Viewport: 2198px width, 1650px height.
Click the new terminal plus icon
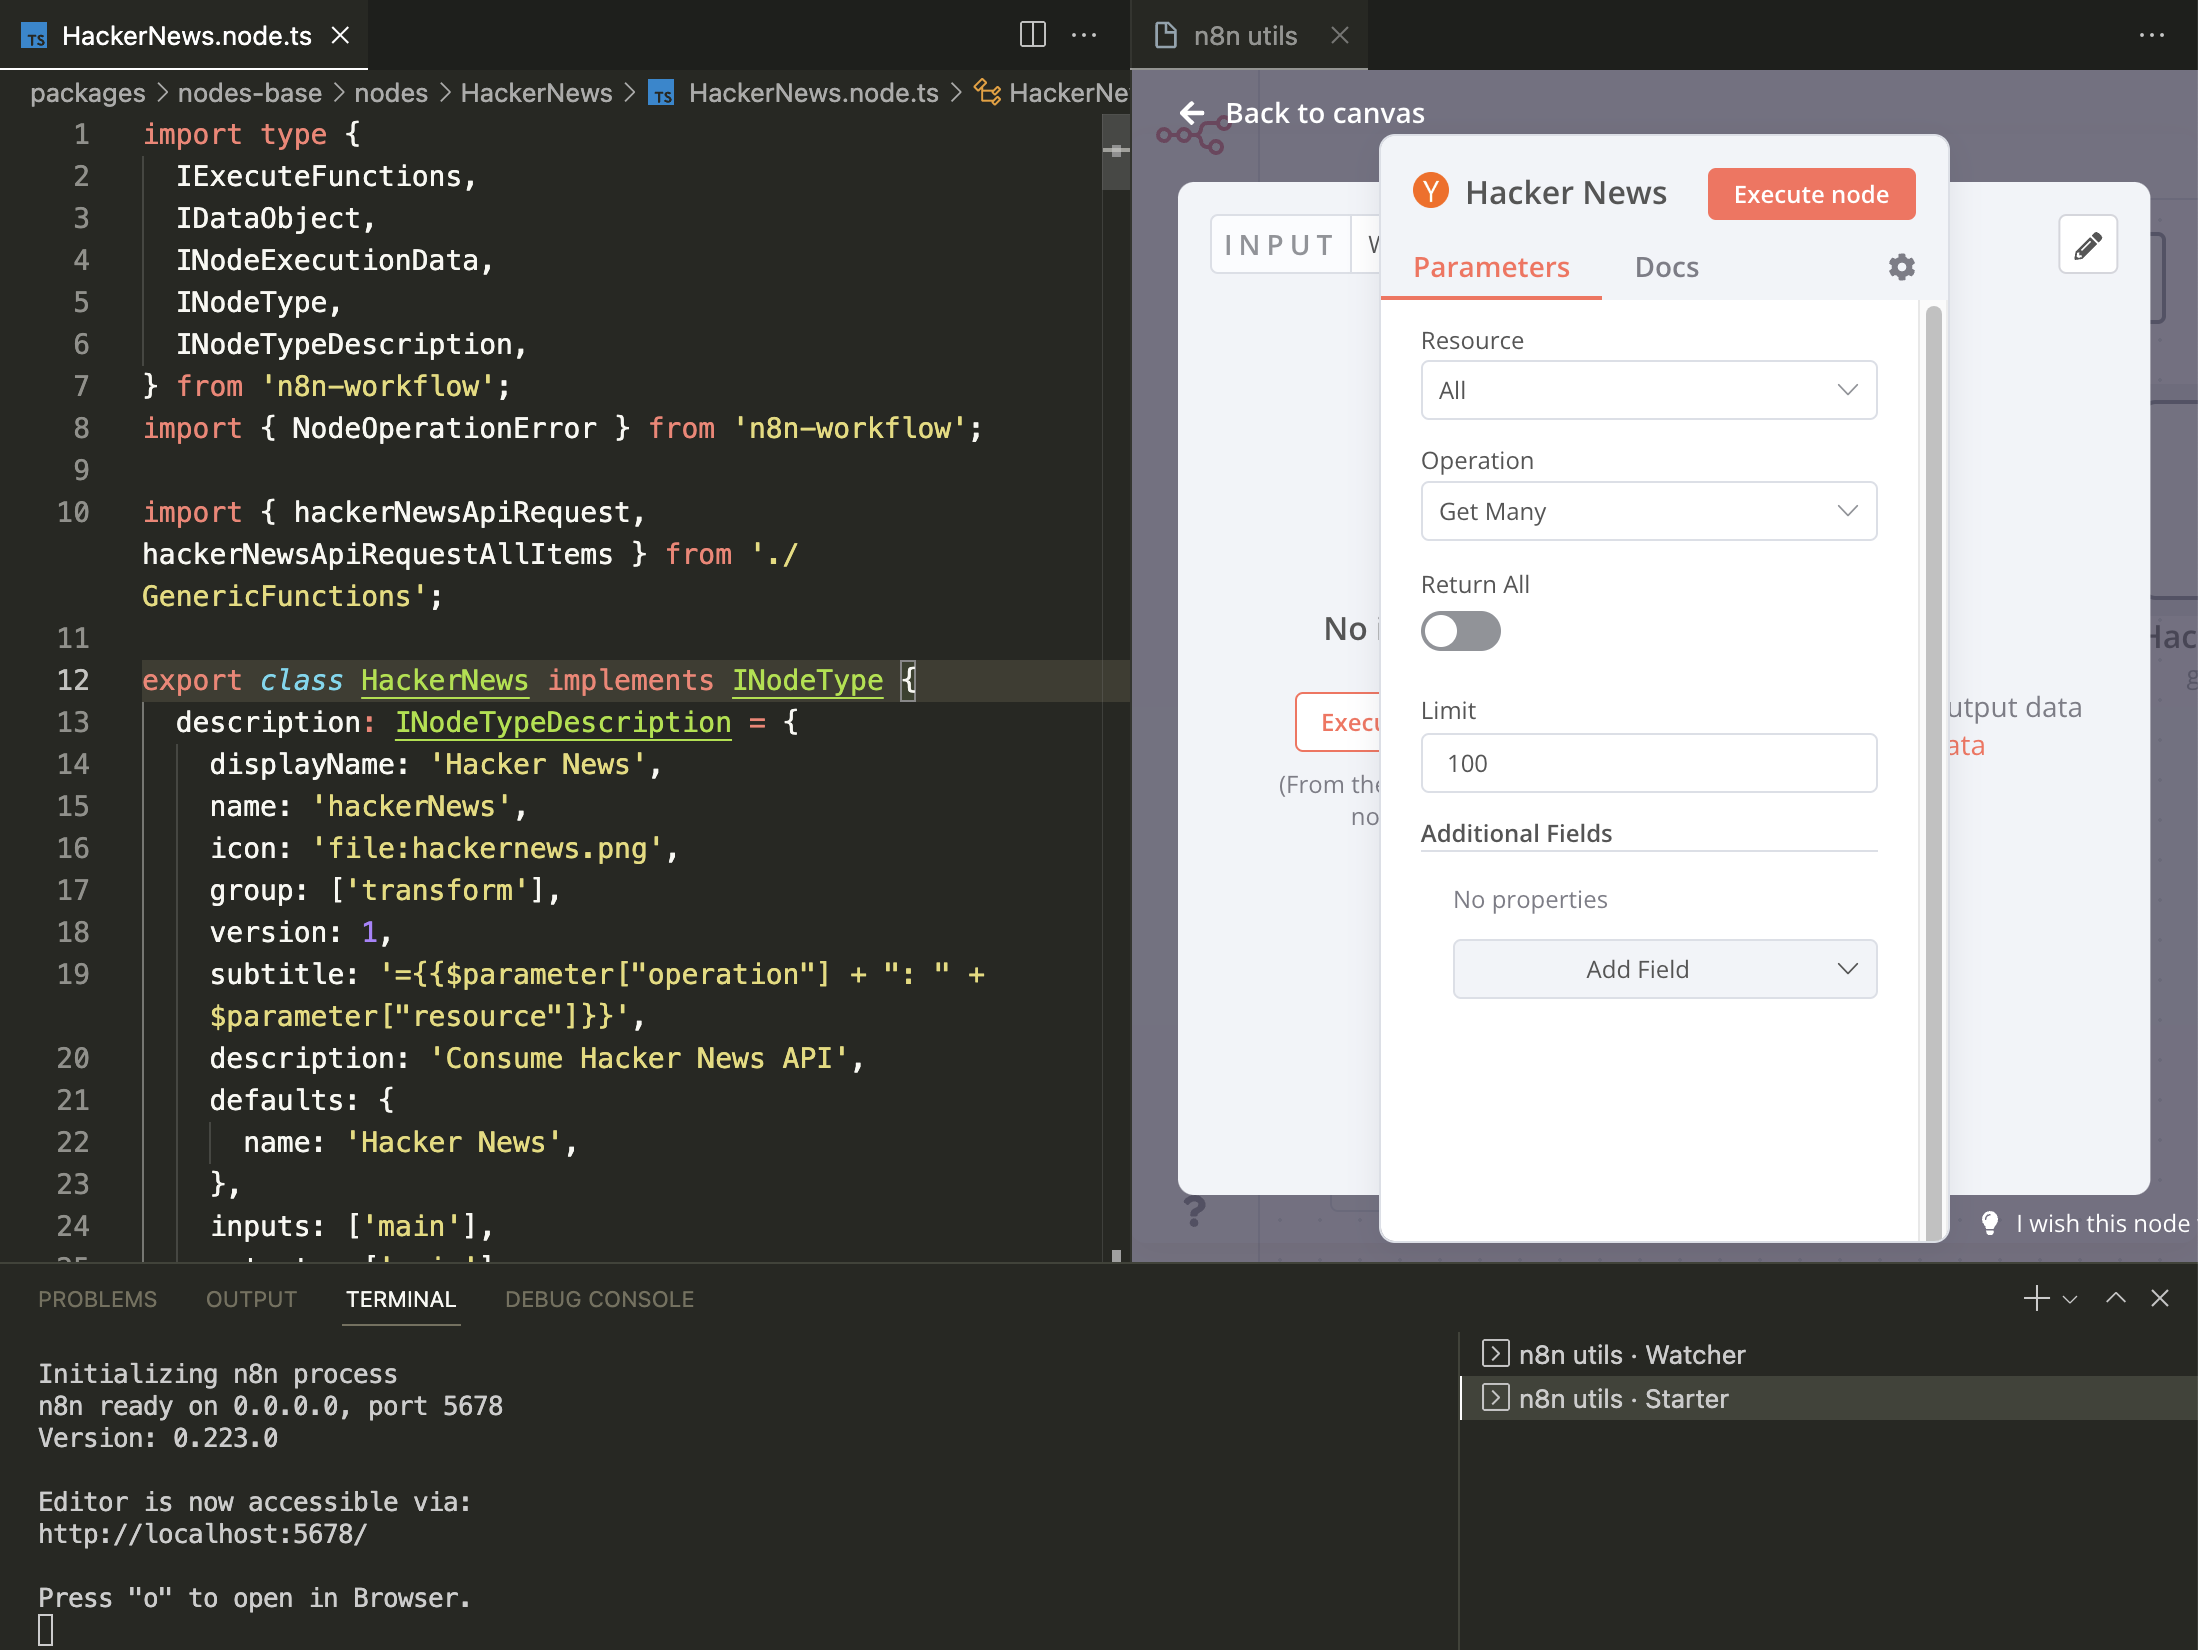(x=2035, y=1298)
